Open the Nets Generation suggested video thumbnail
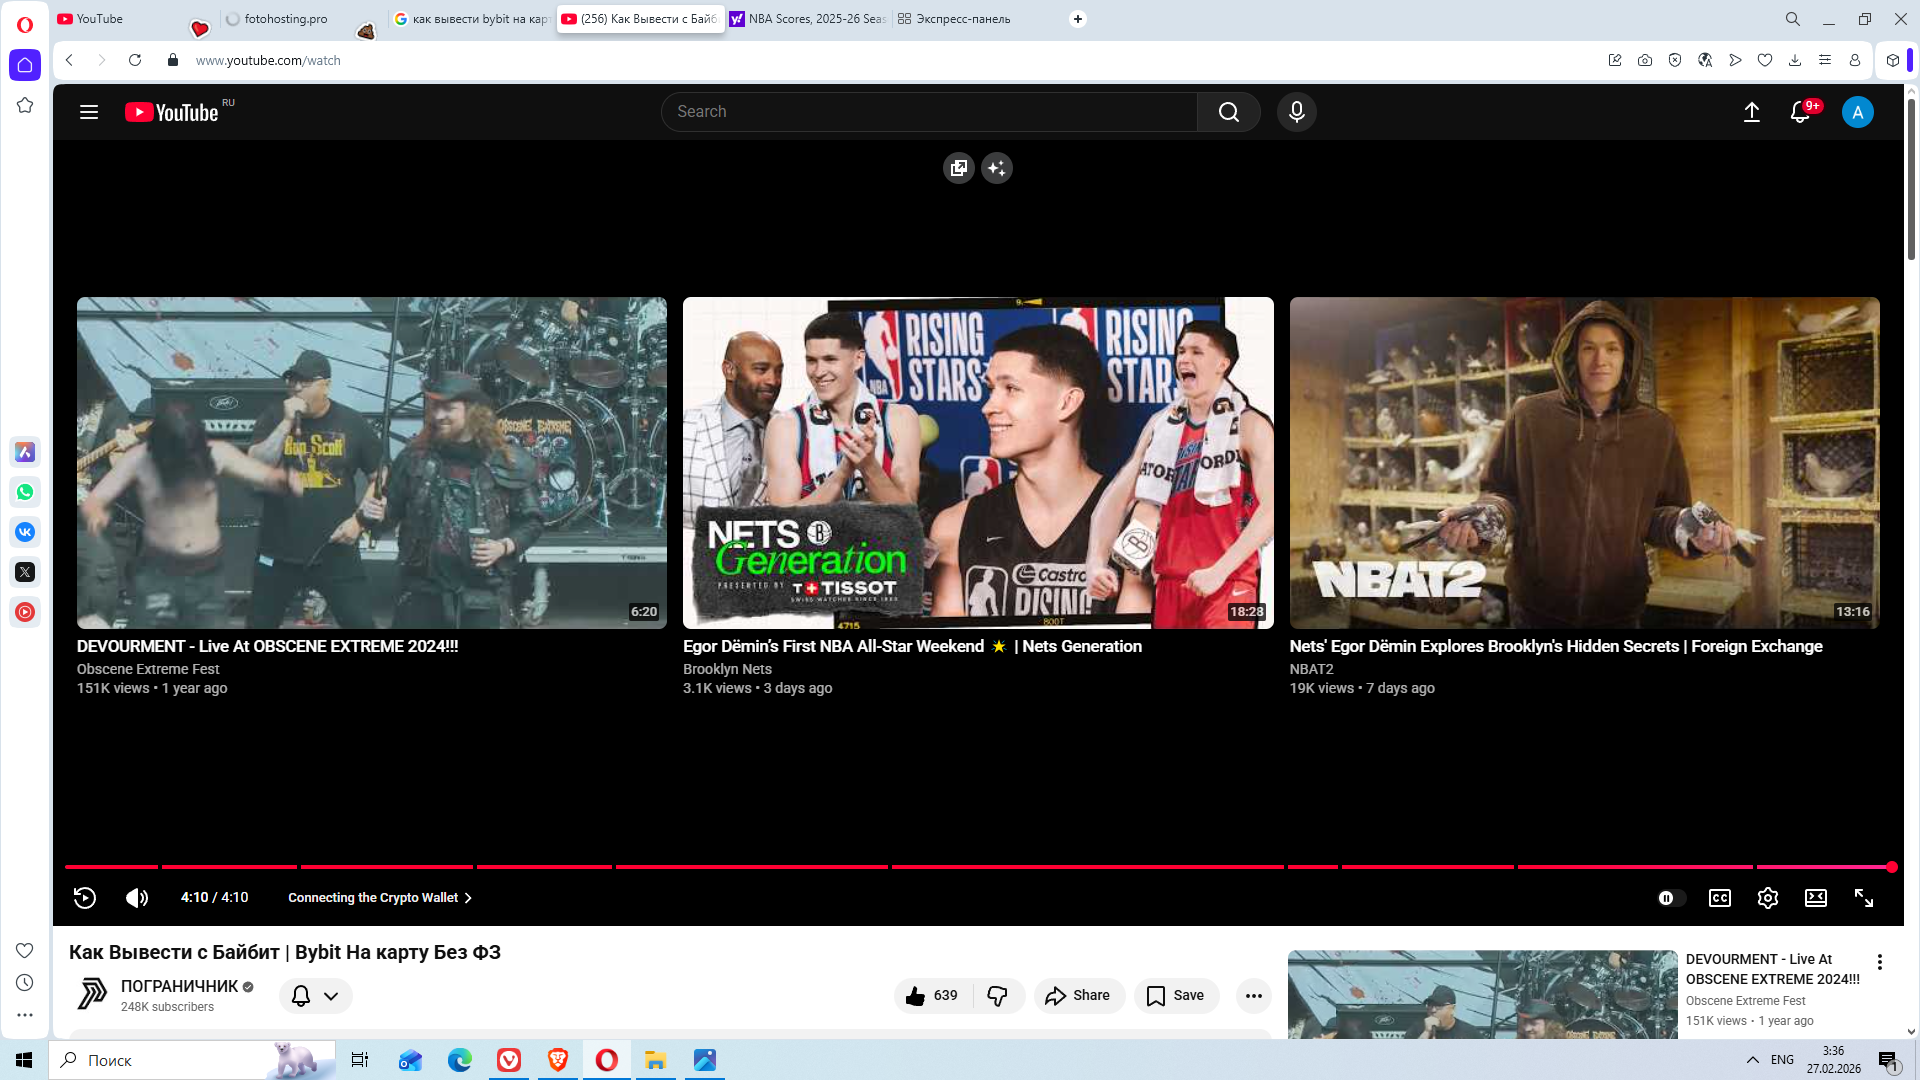 click(x=977, y=463)
